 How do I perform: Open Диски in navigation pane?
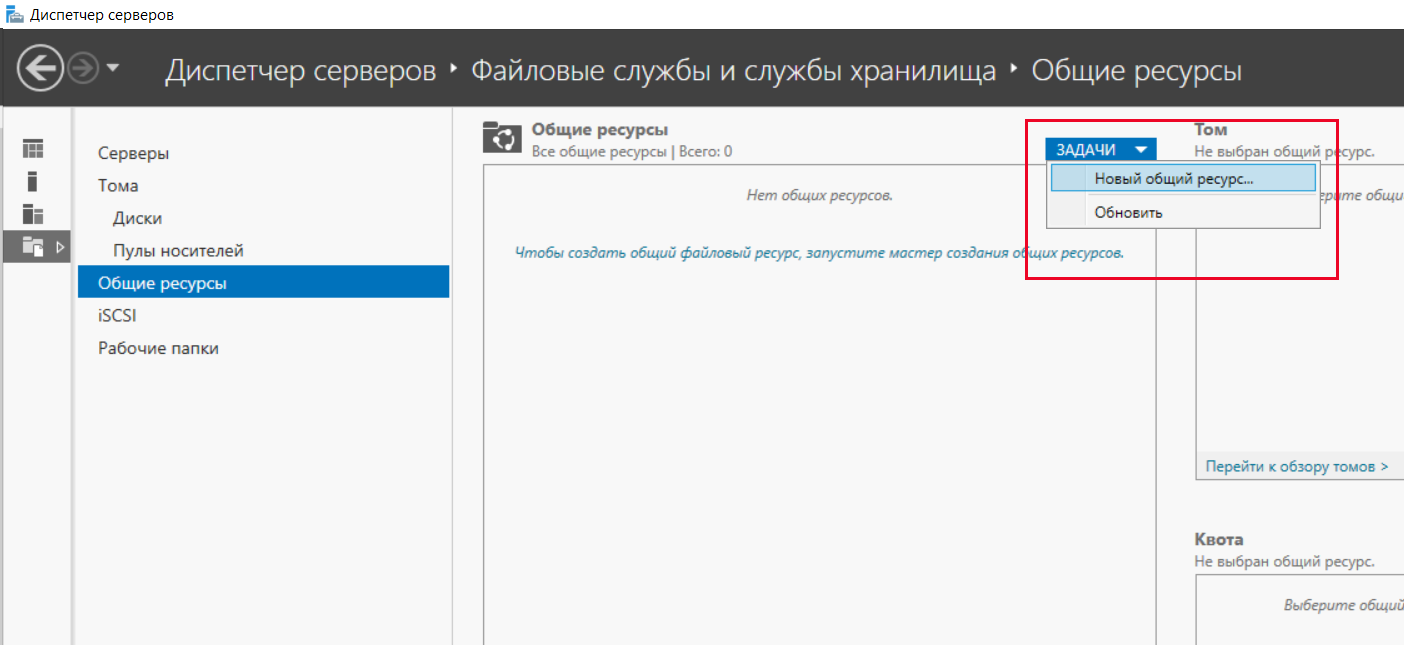[x=137, y=218]
